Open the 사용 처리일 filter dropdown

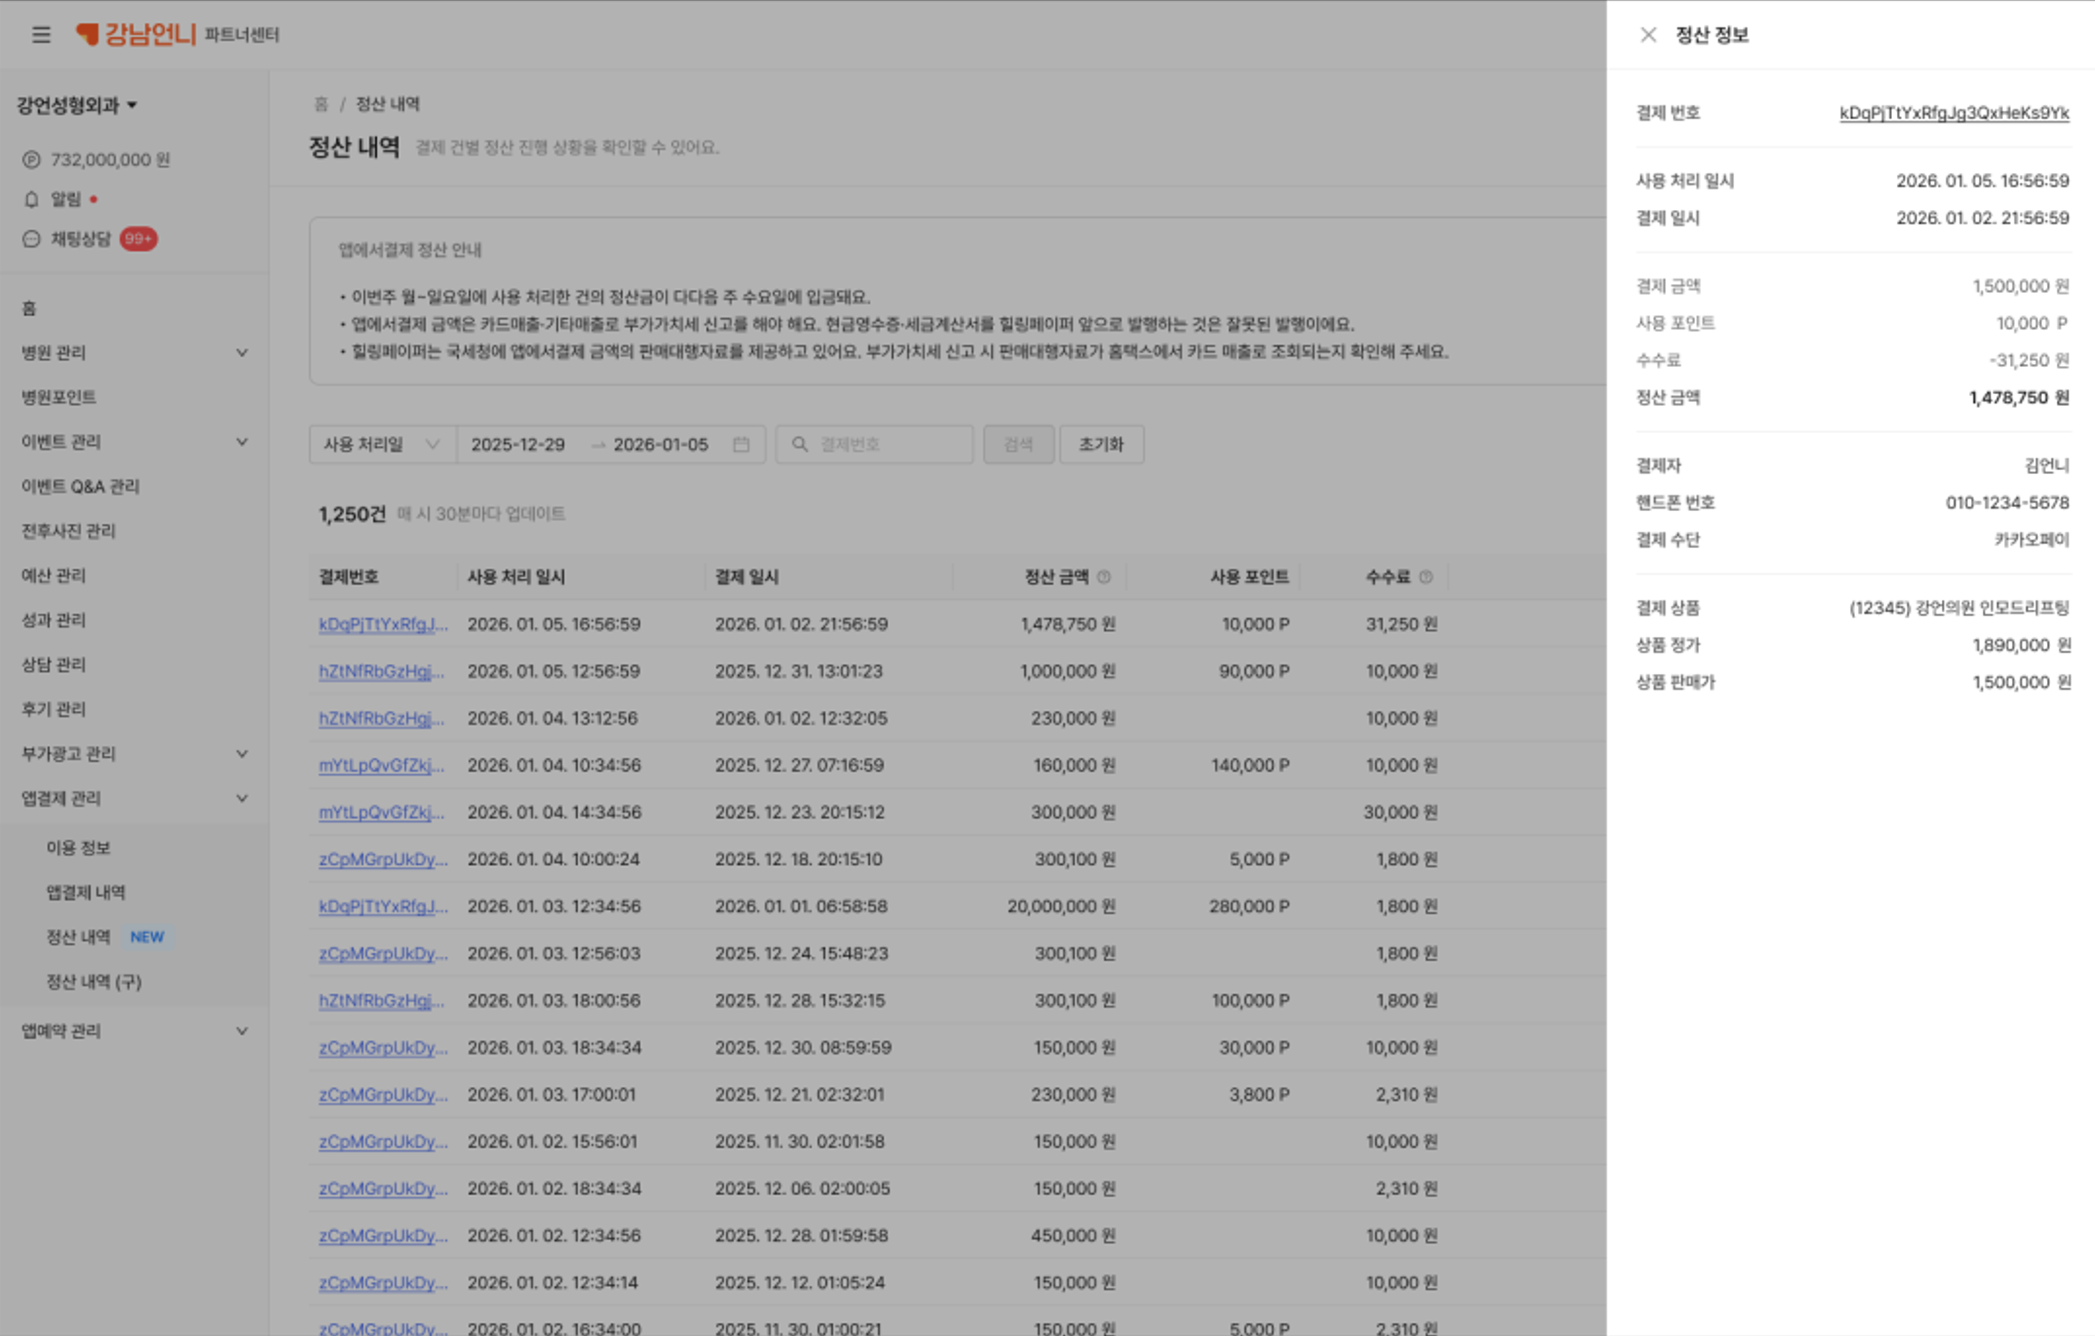tap(381, 444)
